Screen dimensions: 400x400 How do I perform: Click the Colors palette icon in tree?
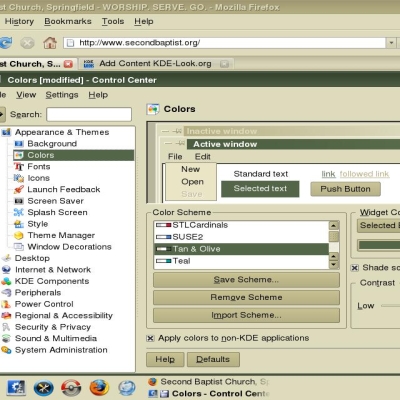(19, 155)
